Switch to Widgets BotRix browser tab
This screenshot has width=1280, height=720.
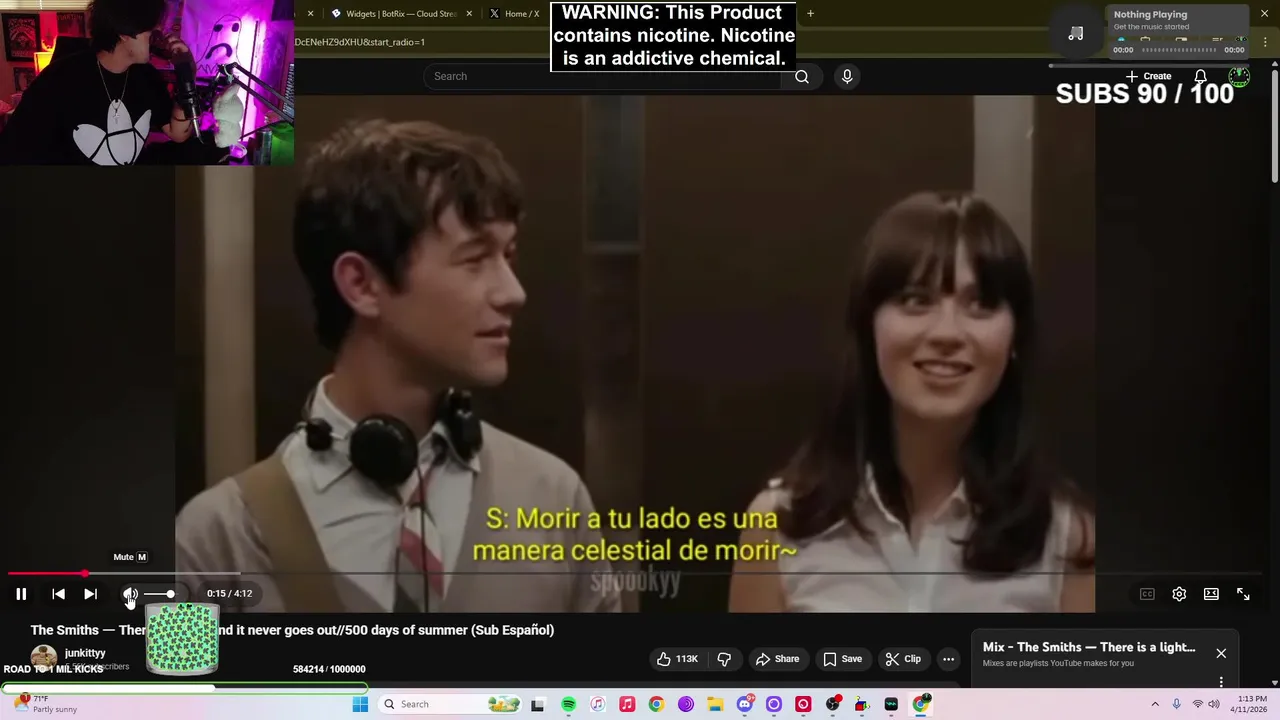point(394,14)
